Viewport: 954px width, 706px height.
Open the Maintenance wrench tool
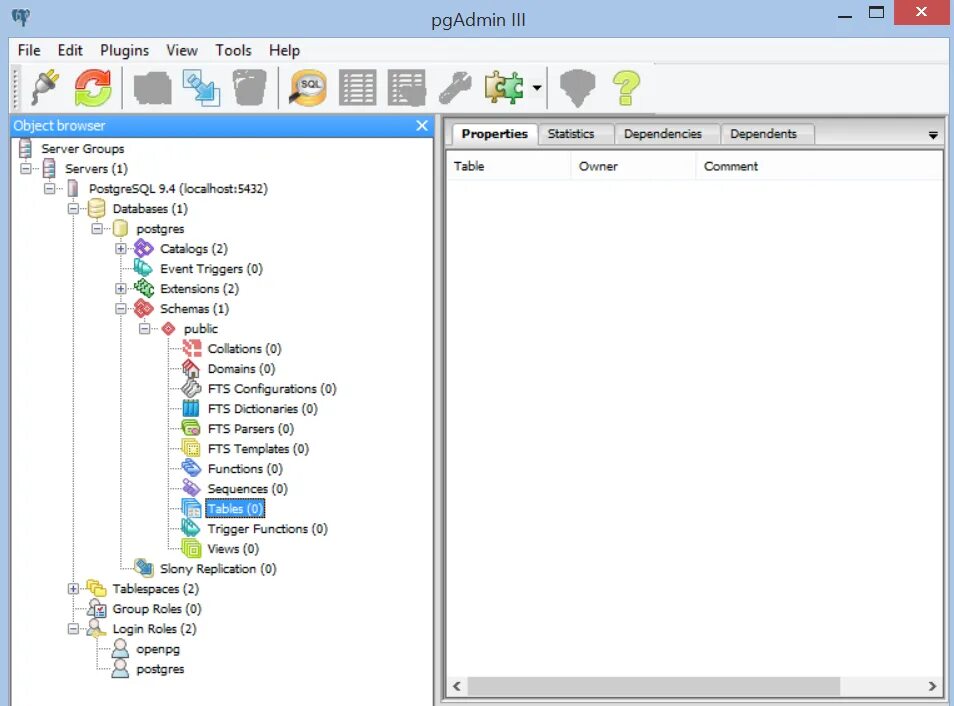455,88
